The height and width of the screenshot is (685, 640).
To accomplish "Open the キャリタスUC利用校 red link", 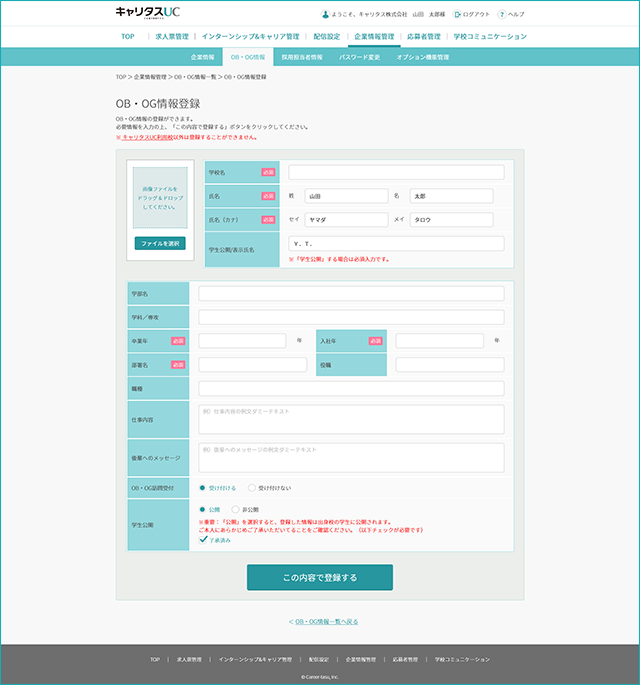I will pyautogui.click(x=147, y=137).
